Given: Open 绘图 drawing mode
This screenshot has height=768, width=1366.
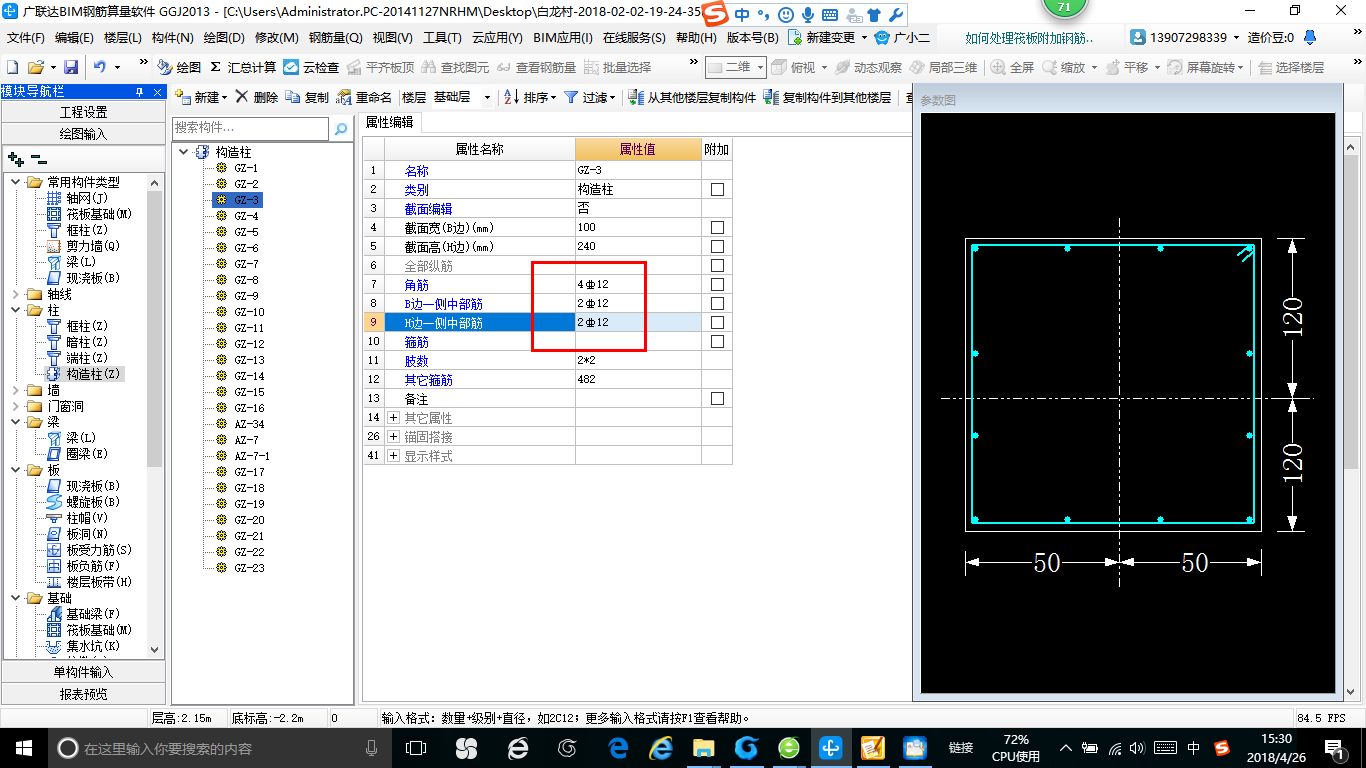Looking at the screenshot, I should click(180, 67).
